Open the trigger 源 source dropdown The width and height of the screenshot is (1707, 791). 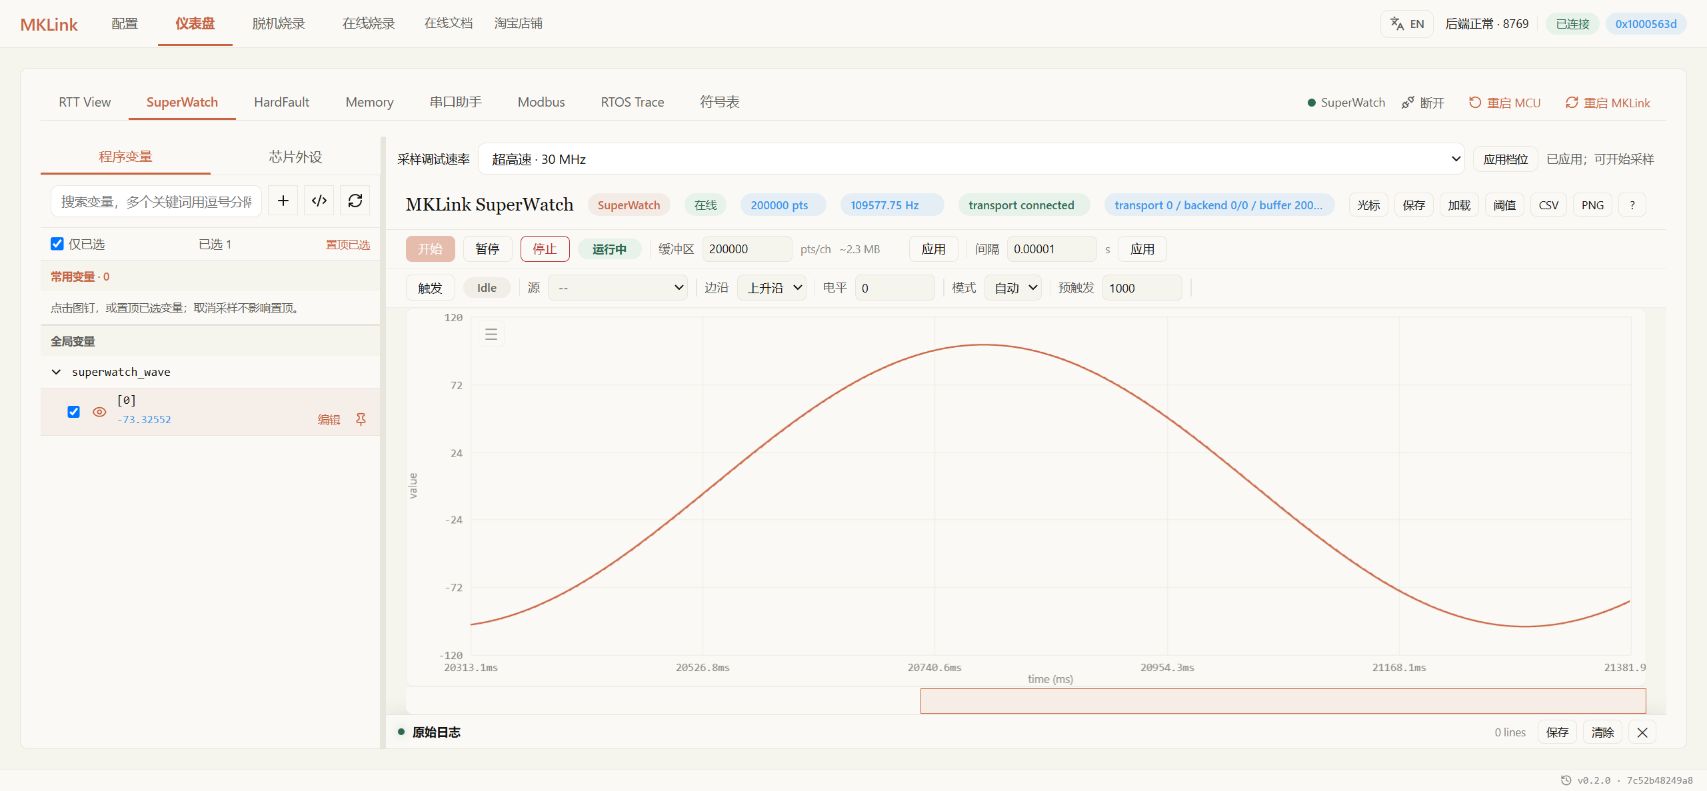[618, 288]
